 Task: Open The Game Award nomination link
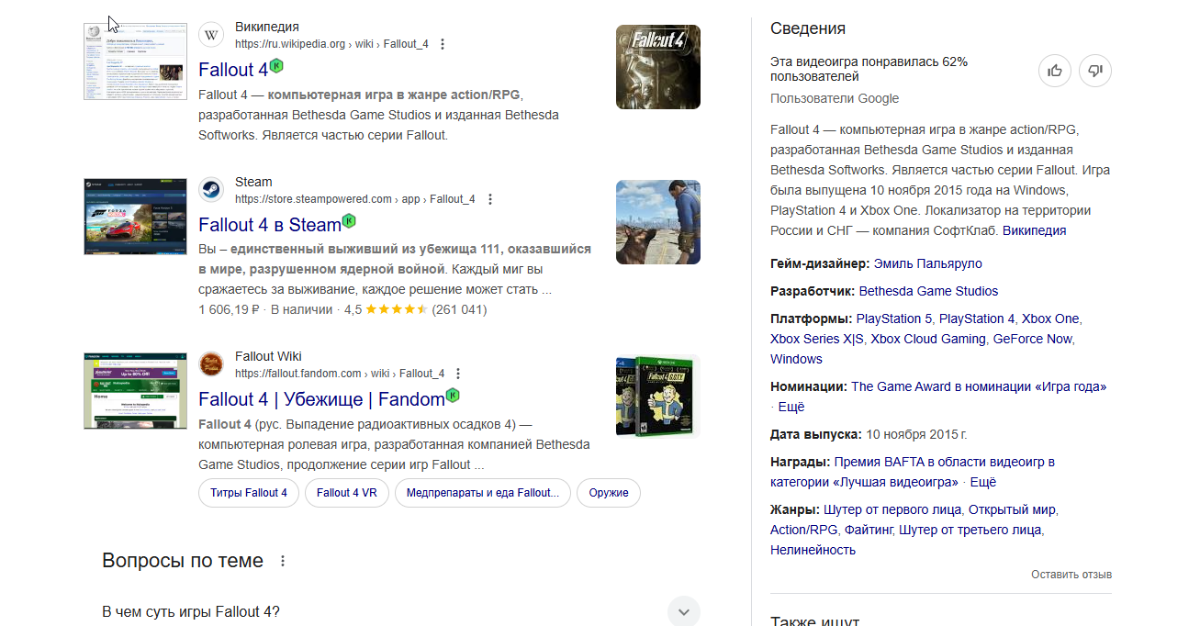point(979,387)
